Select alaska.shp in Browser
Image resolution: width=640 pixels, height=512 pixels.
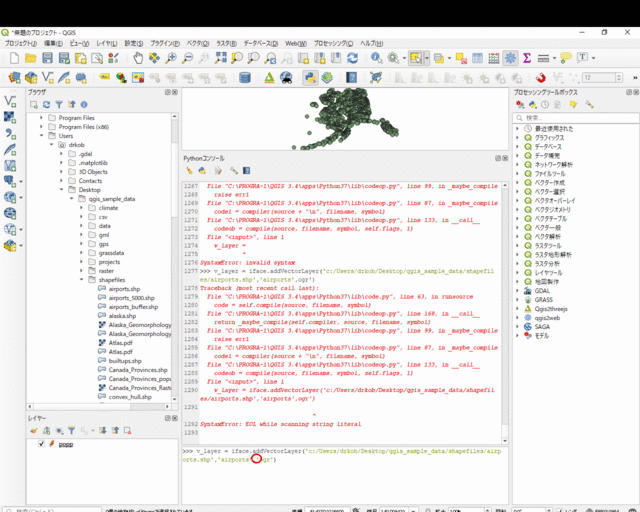(x=122, y=316)
